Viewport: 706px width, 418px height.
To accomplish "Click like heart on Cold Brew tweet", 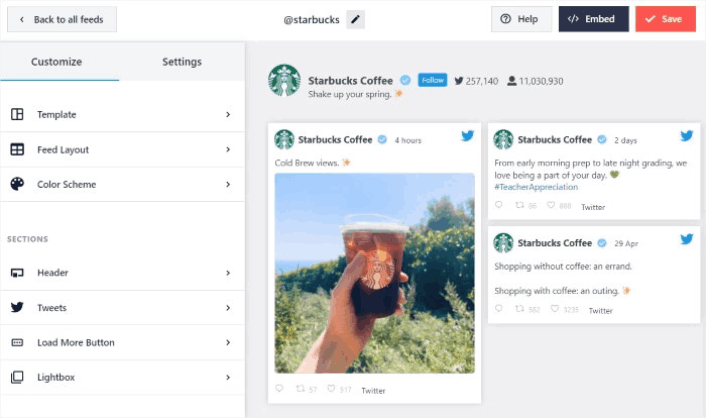I will [331, 388].
